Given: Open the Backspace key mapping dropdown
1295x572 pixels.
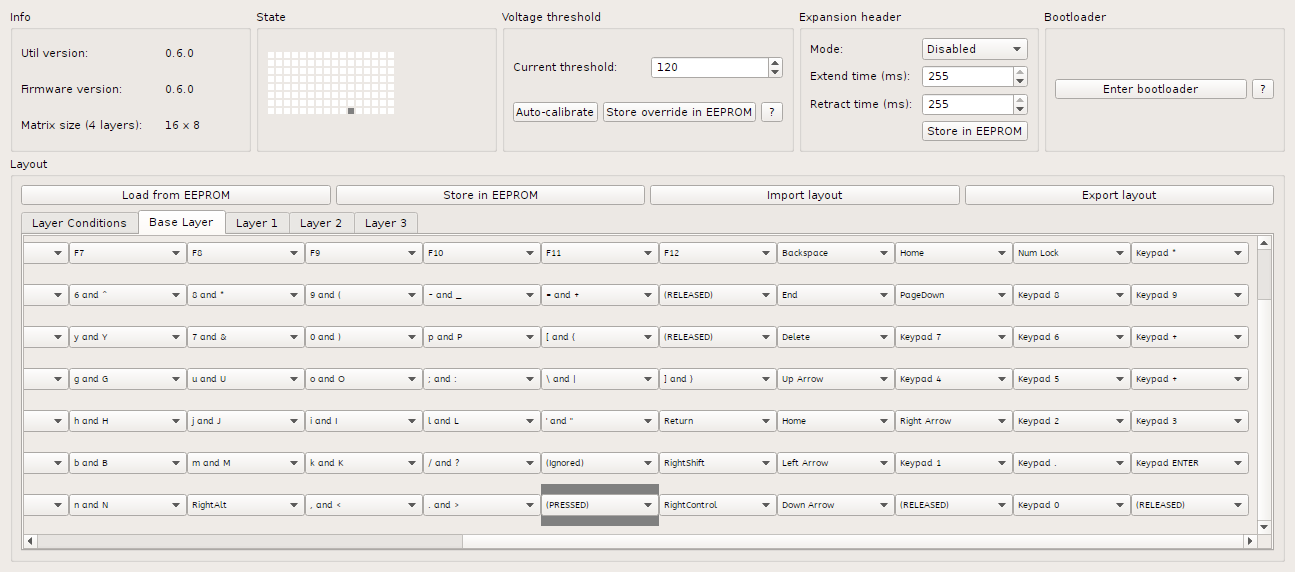Looking at the screenshot, I should pyautogui.click(x=835, y=253).
